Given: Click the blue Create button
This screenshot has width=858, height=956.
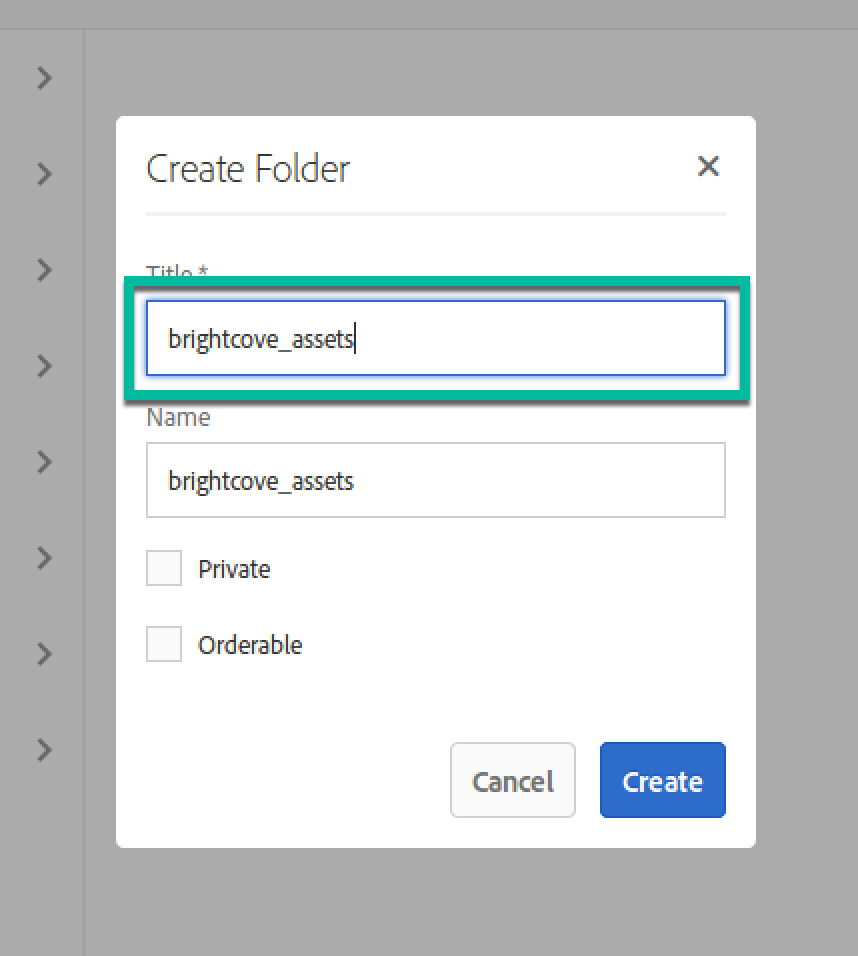Looking at the screenshot, I should (662, 780).
